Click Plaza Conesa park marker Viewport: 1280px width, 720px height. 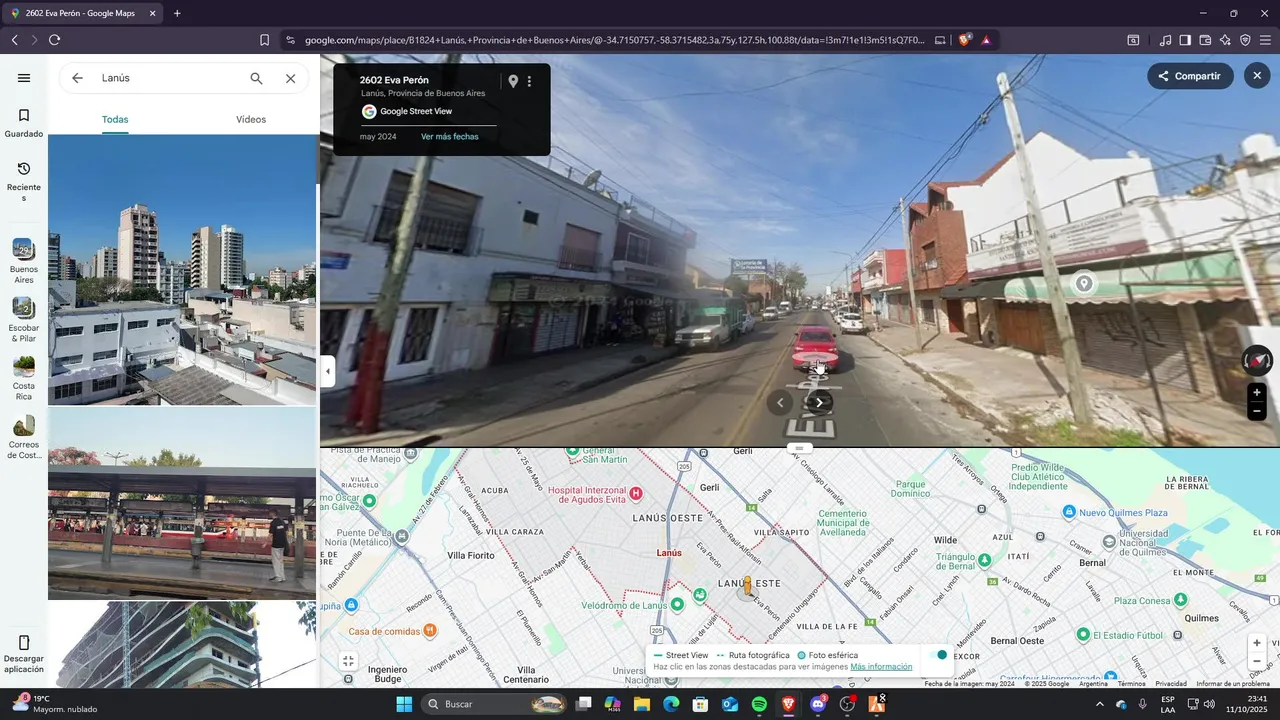pyautogui.click(x=1180, y=600)
